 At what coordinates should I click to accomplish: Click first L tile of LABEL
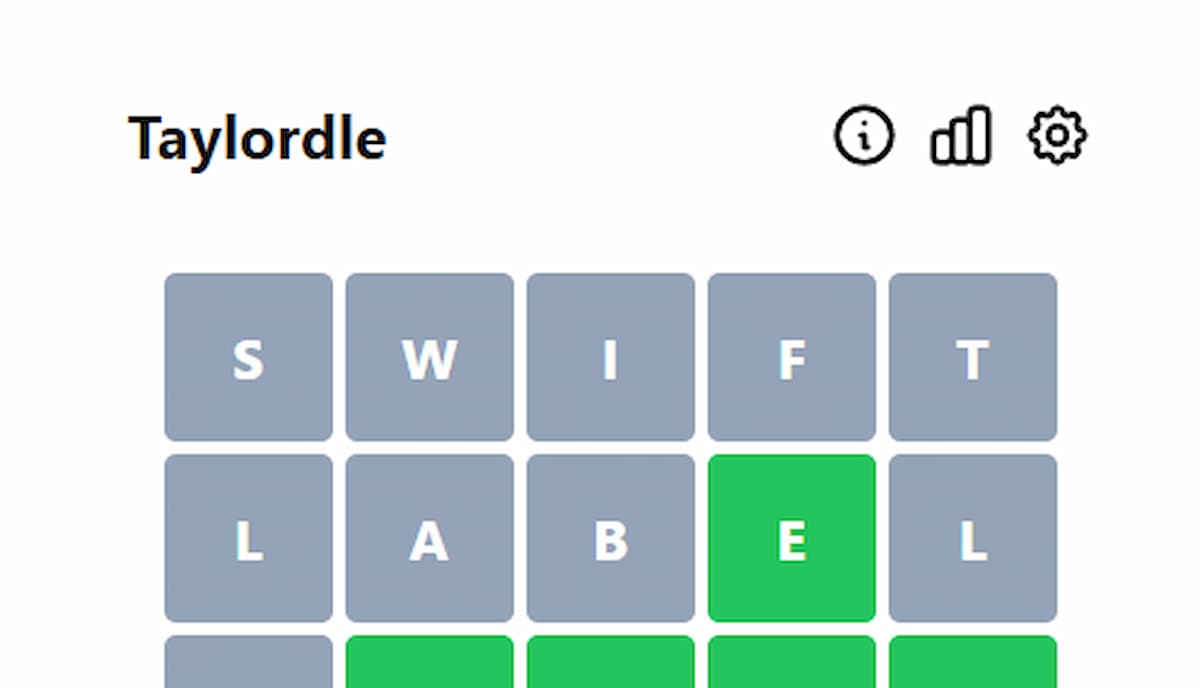pyautogui.click(x=248, y=538)
